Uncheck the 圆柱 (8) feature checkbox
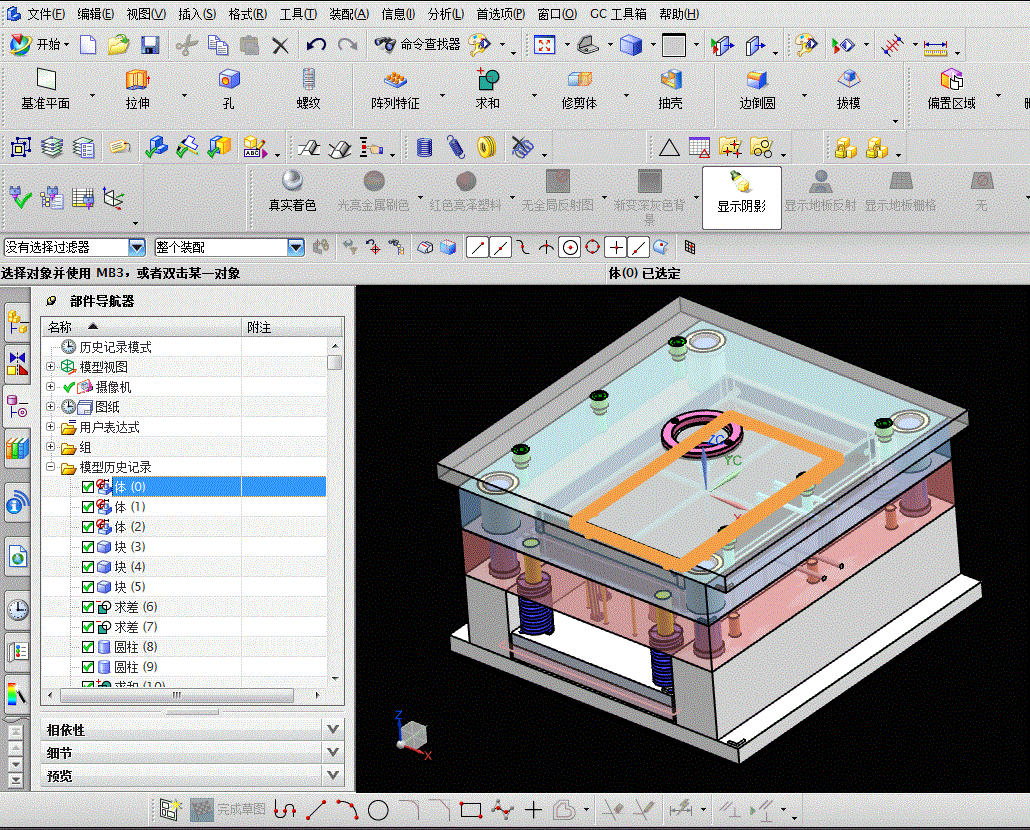Viewport: 1030px width, 830px height. coord(88,647)
